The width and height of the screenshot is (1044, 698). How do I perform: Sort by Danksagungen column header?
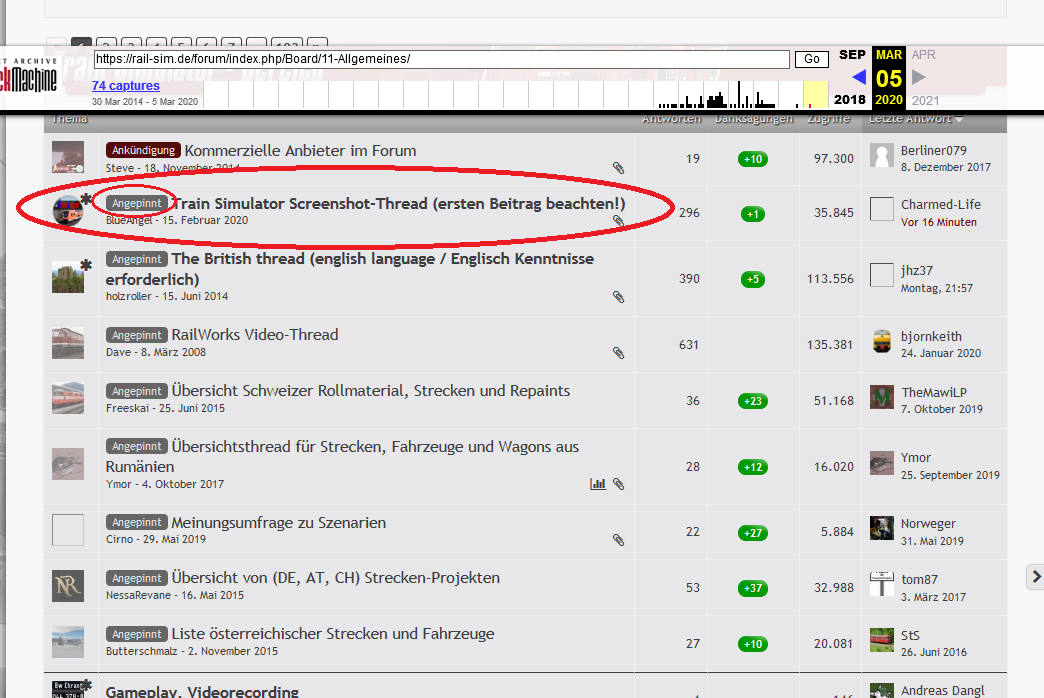point(754,119)
